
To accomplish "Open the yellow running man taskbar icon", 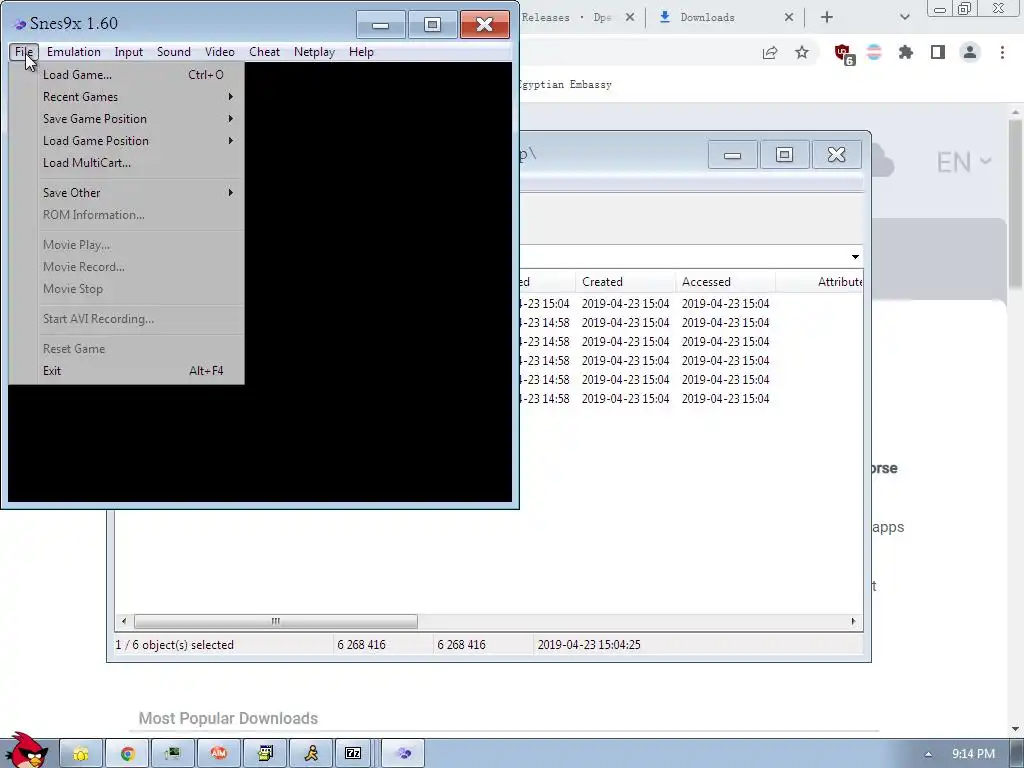I will point(311,754).
